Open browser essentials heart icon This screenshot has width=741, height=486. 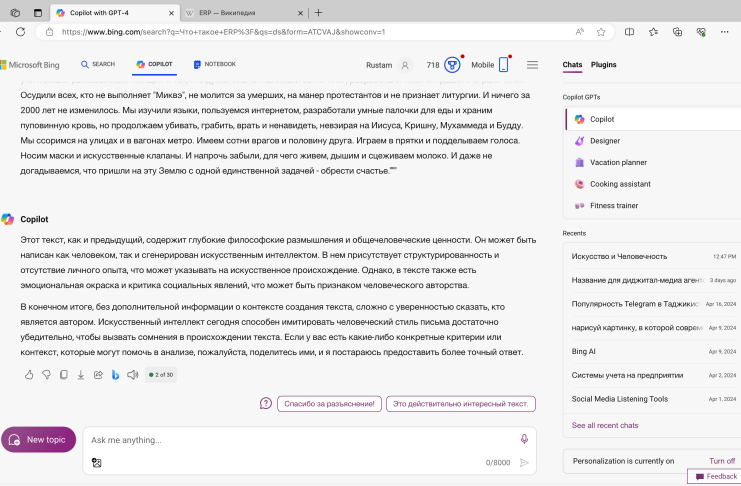click(701, 32)
